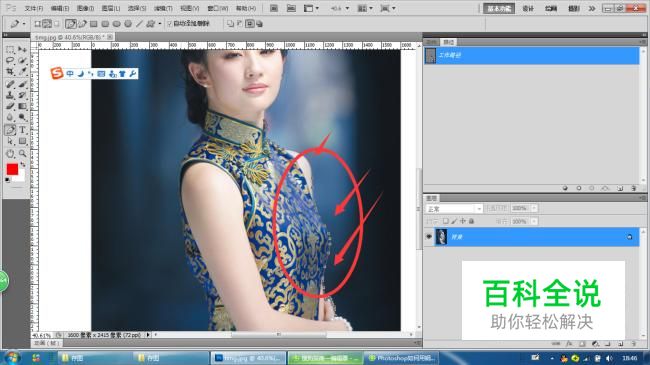The width and height of the screenshot is (650, 365).
Task: Select the Eyedropper tool
Action: [x=22, y=71]
